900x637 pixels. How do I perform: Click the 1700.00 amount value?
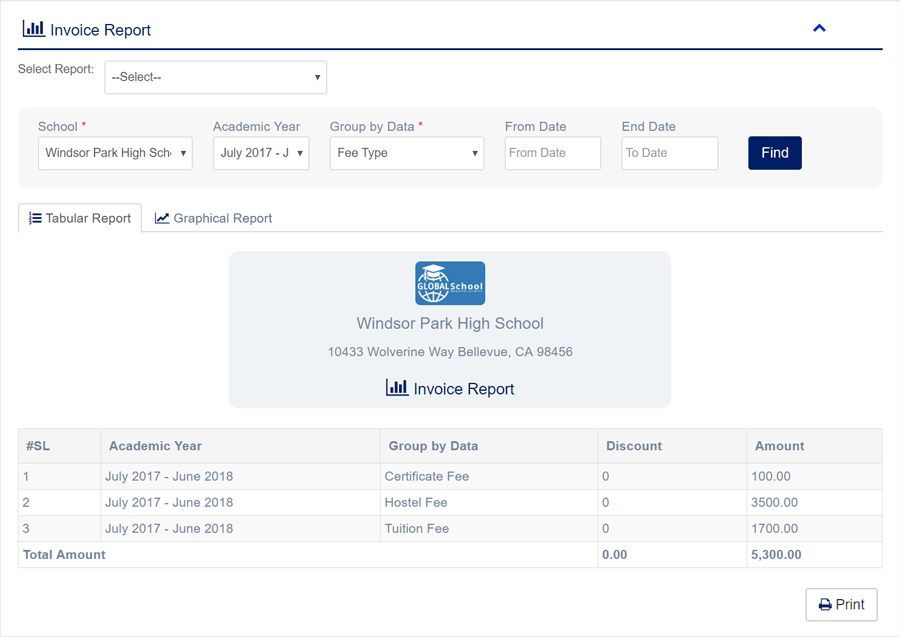pos(774,529)
